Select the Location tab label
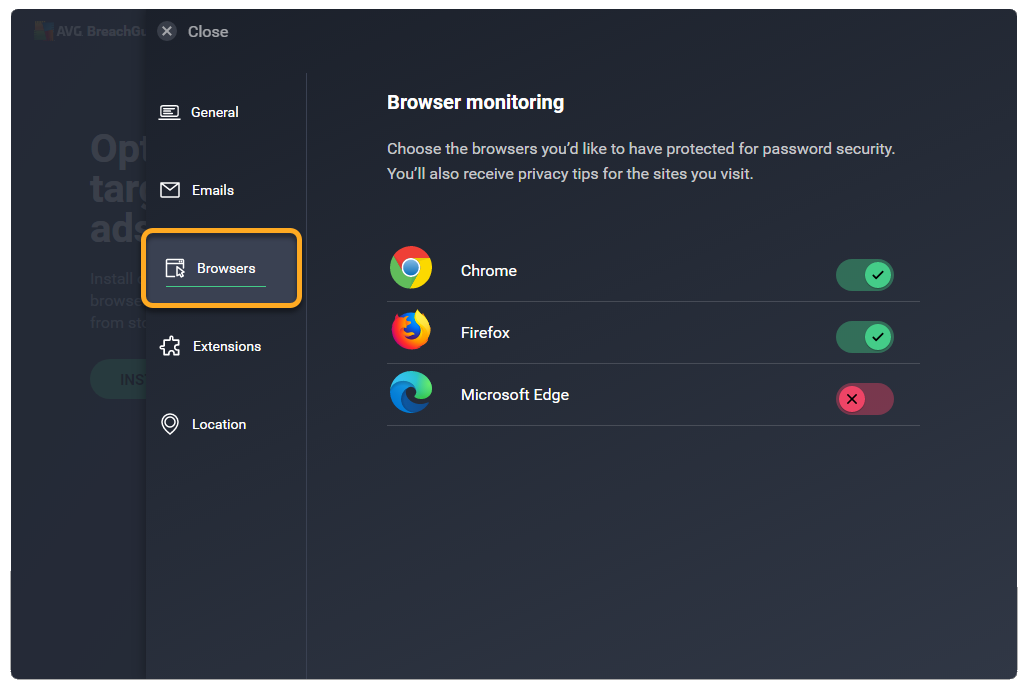This screenshot has width=1027, height=691. click(x=219, y=424)
